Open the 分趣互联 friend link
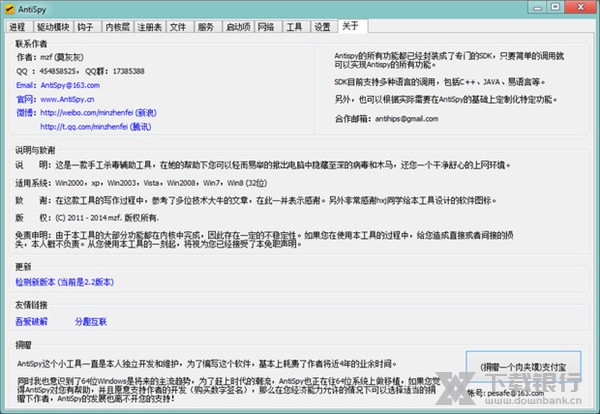 [x=91, y=322]
